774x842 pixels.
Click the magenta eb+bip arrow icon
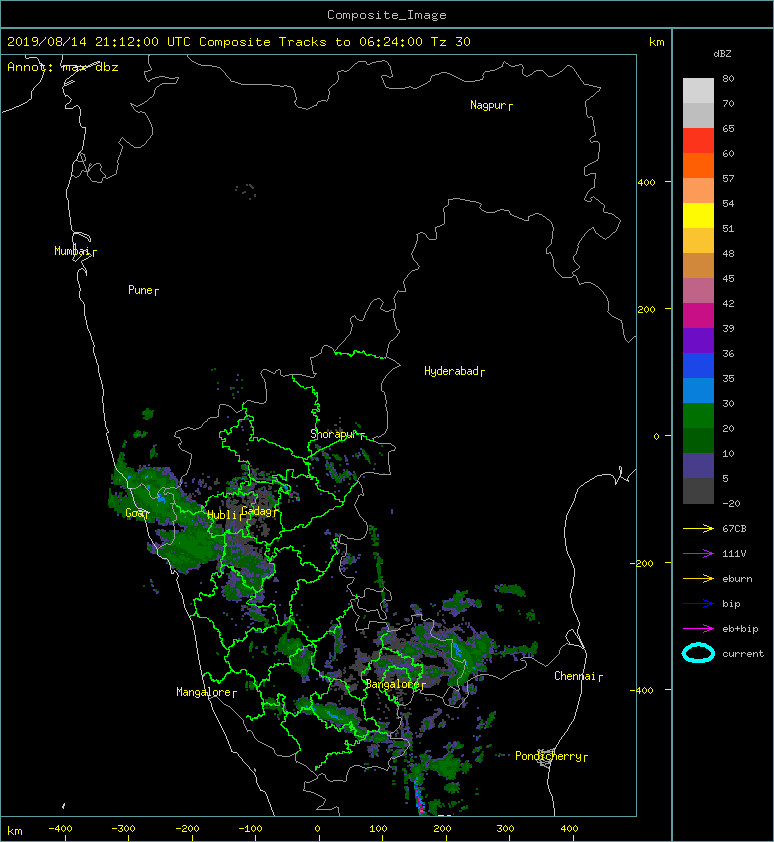pyautogui.click(x=698, y=629)
